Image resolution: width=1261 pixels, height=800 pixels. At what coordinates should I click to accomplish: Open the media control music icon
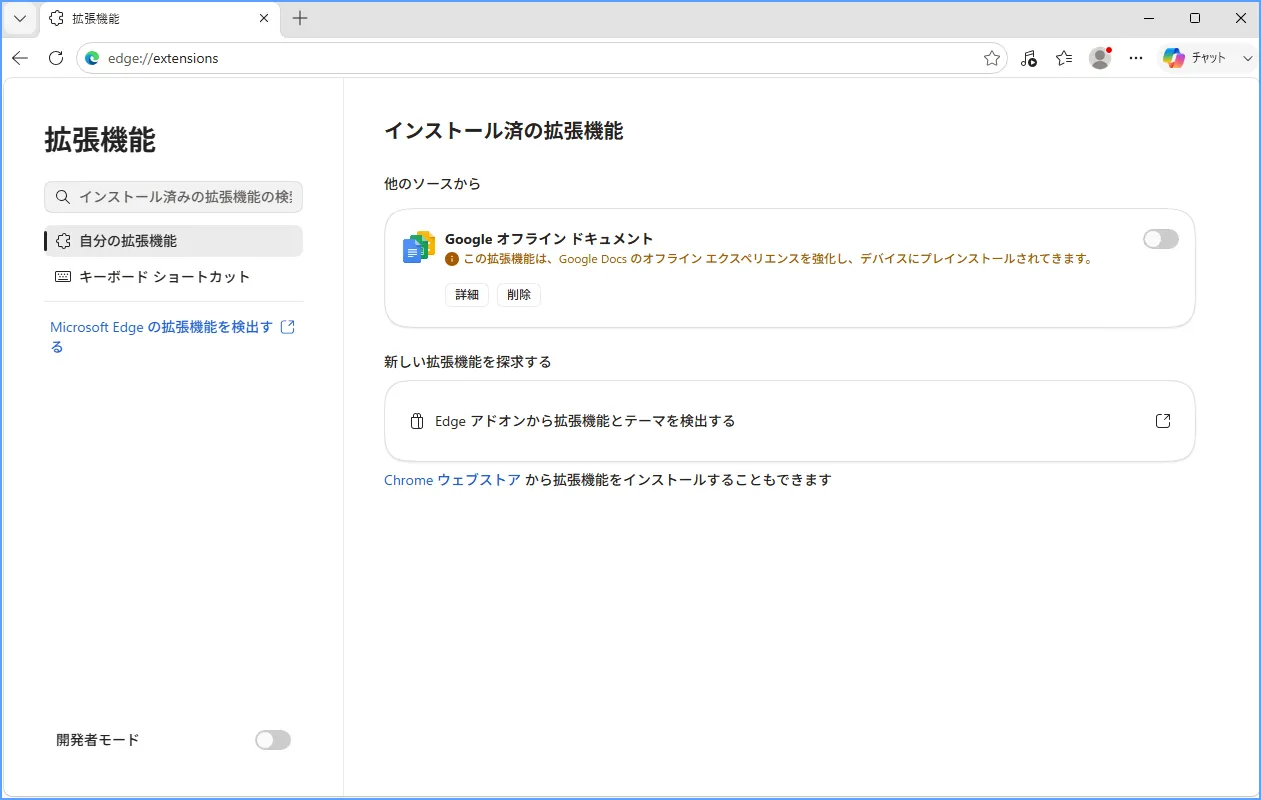(x=1028, y=58)
